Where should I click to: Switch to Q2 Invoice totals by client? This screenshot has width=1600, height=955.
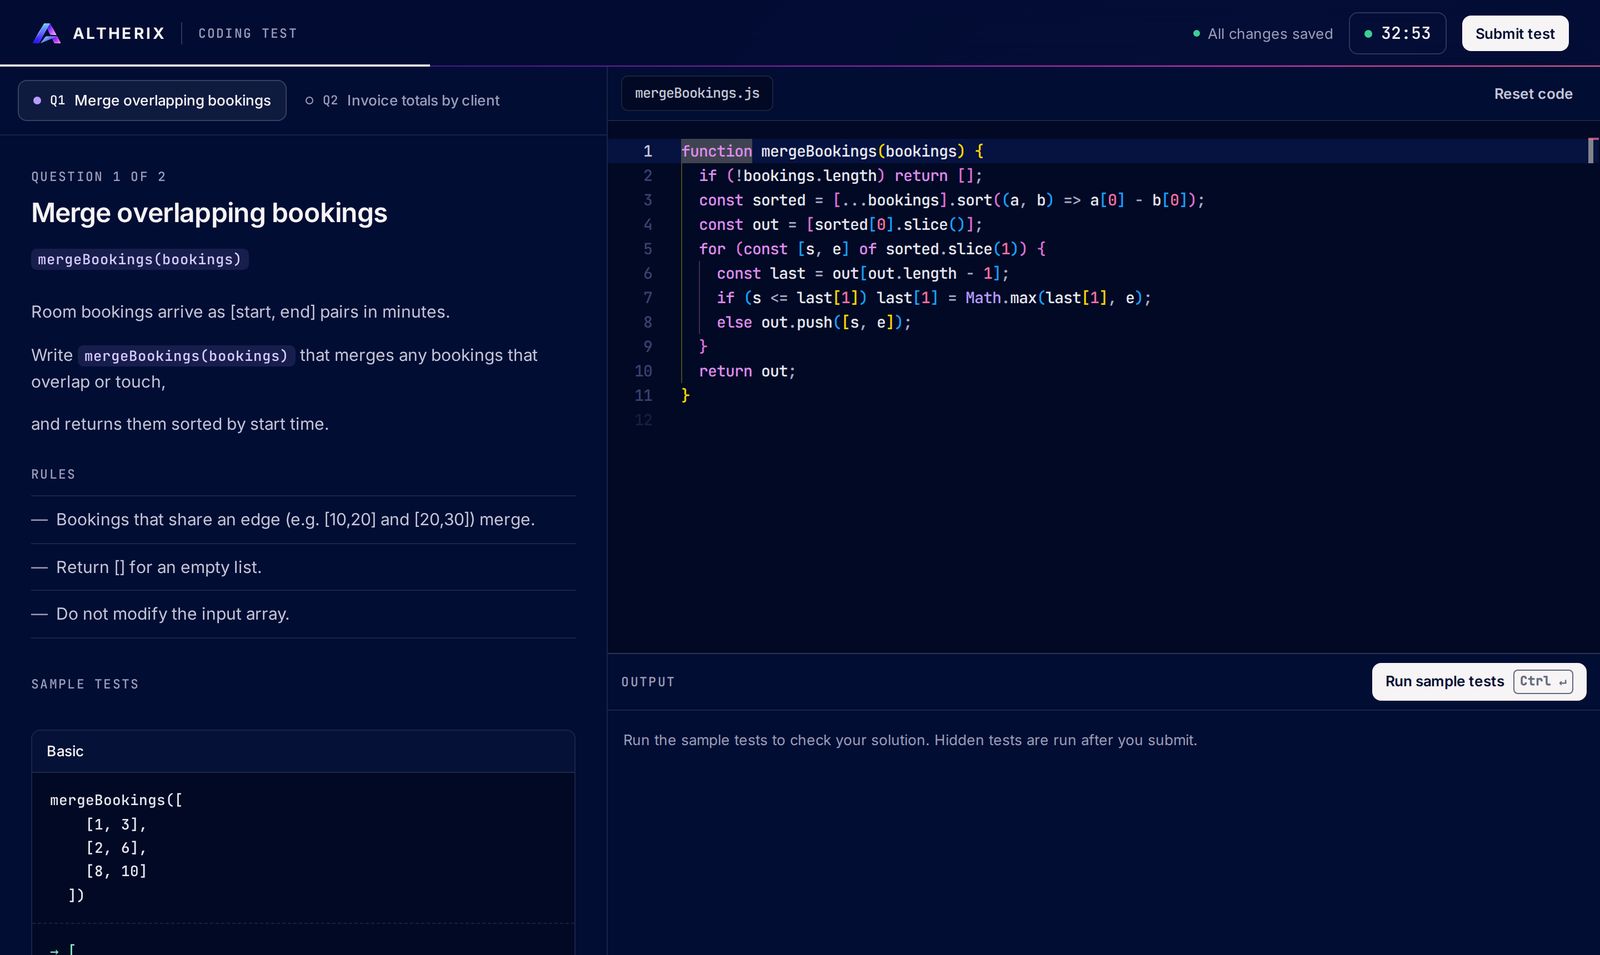coord(402,100)
